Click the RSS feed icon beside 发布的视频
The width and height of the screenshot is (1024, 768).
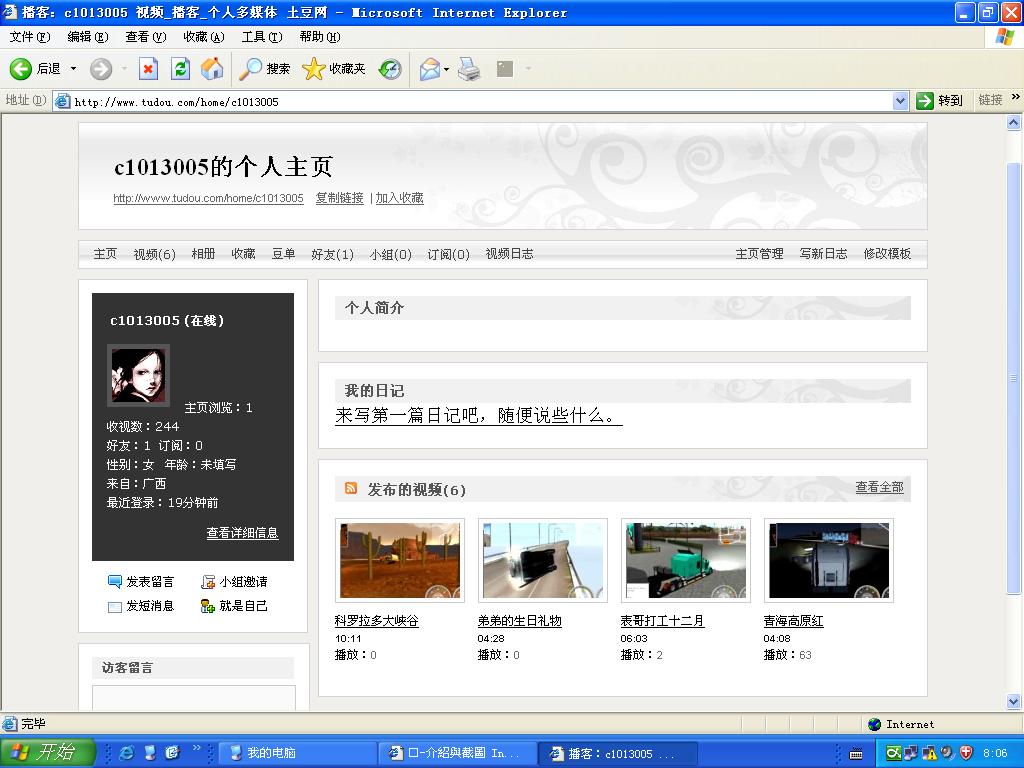point(351,489)
